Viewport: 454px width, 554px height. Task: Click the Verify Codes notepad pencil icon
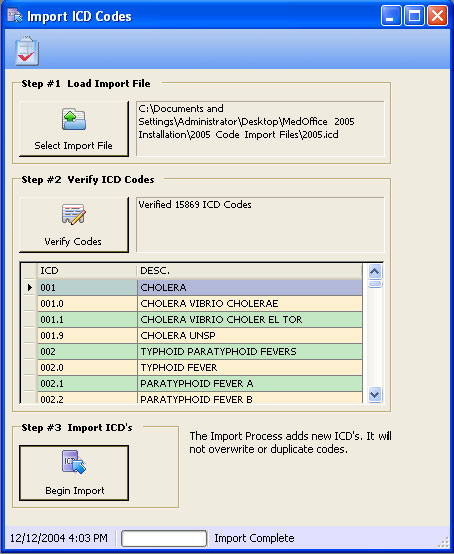pyautogui.click(x=73, y=214)
